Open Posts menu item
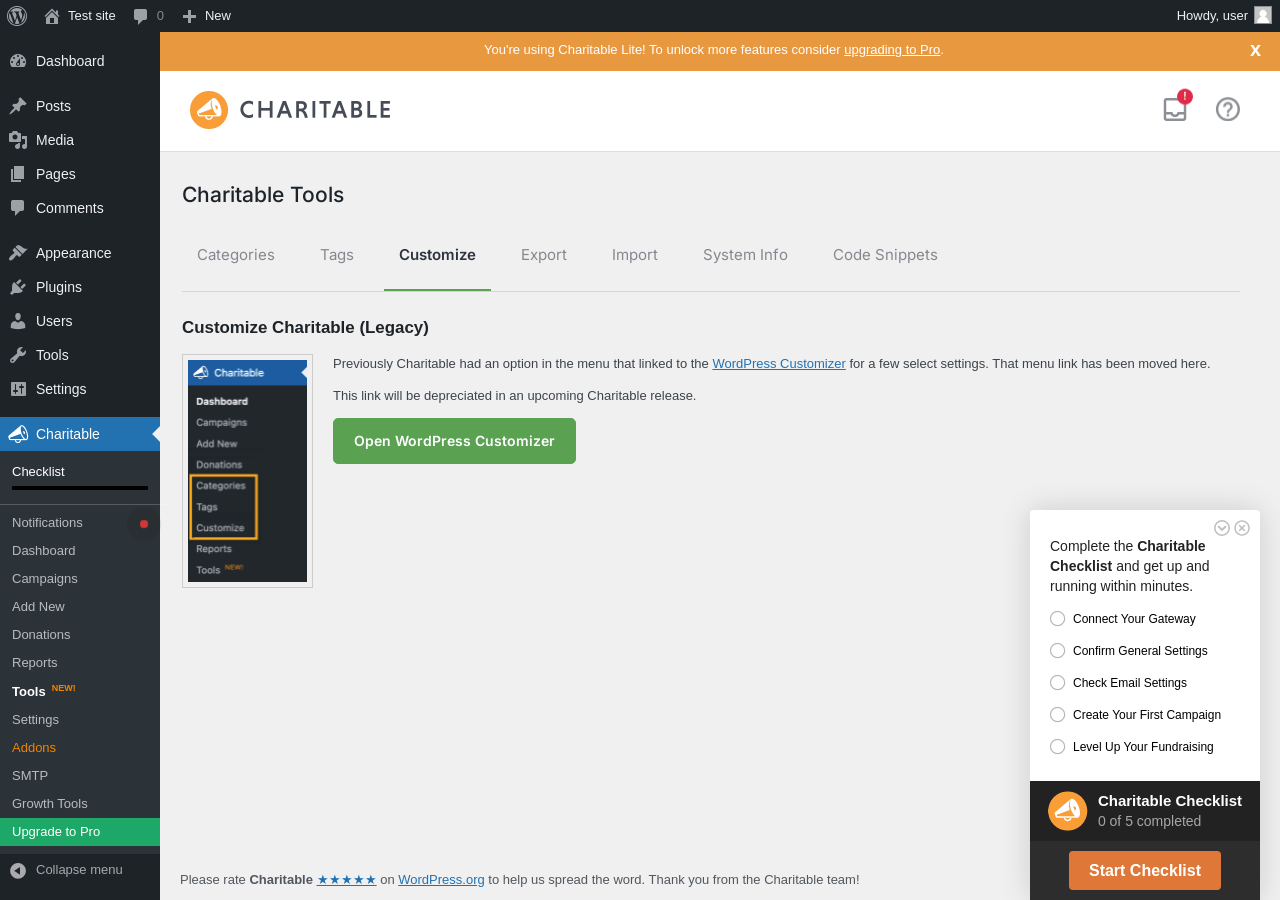This screenshot has height=900, width=1280. pyautogui.click(x=80, y=106)
